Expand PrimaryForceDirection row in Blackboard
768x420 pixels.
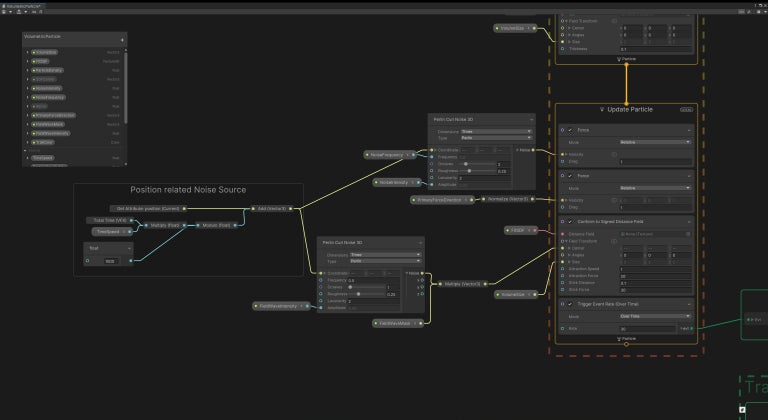[27, 115]
